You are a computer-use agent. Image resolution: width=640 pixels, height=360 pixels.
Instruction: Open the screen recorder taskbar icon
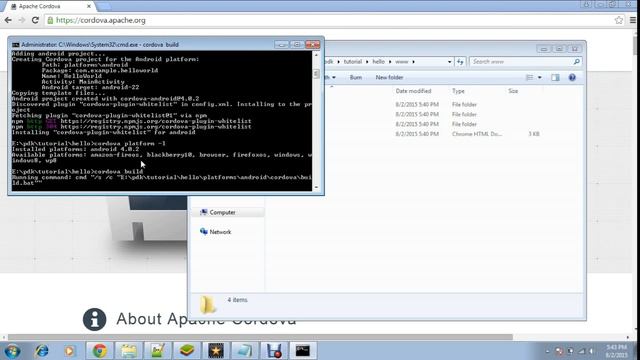(274, 351)
